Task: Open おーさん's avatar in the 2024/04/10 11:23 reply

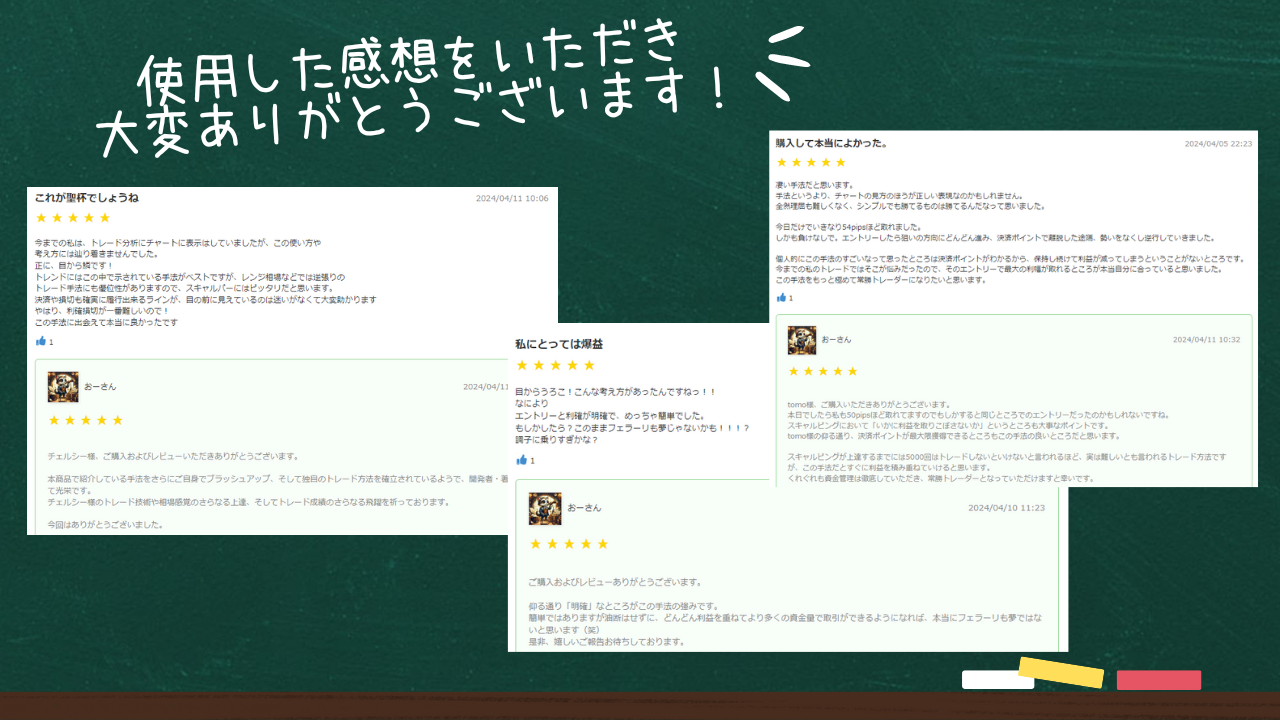Action: 545,508
